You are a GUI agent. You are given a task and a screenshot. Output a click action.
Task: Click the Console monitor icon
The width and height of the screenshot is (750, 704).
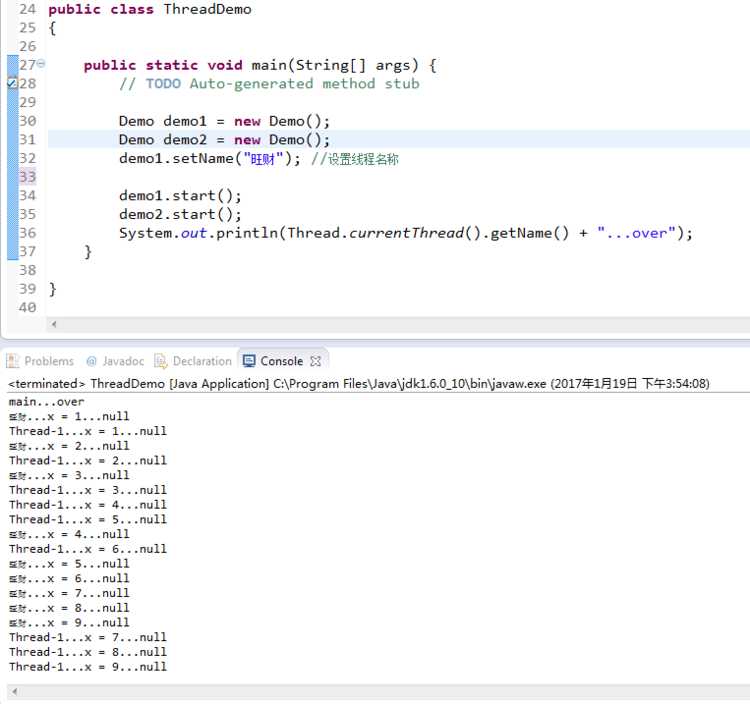[x=249, y=361]
